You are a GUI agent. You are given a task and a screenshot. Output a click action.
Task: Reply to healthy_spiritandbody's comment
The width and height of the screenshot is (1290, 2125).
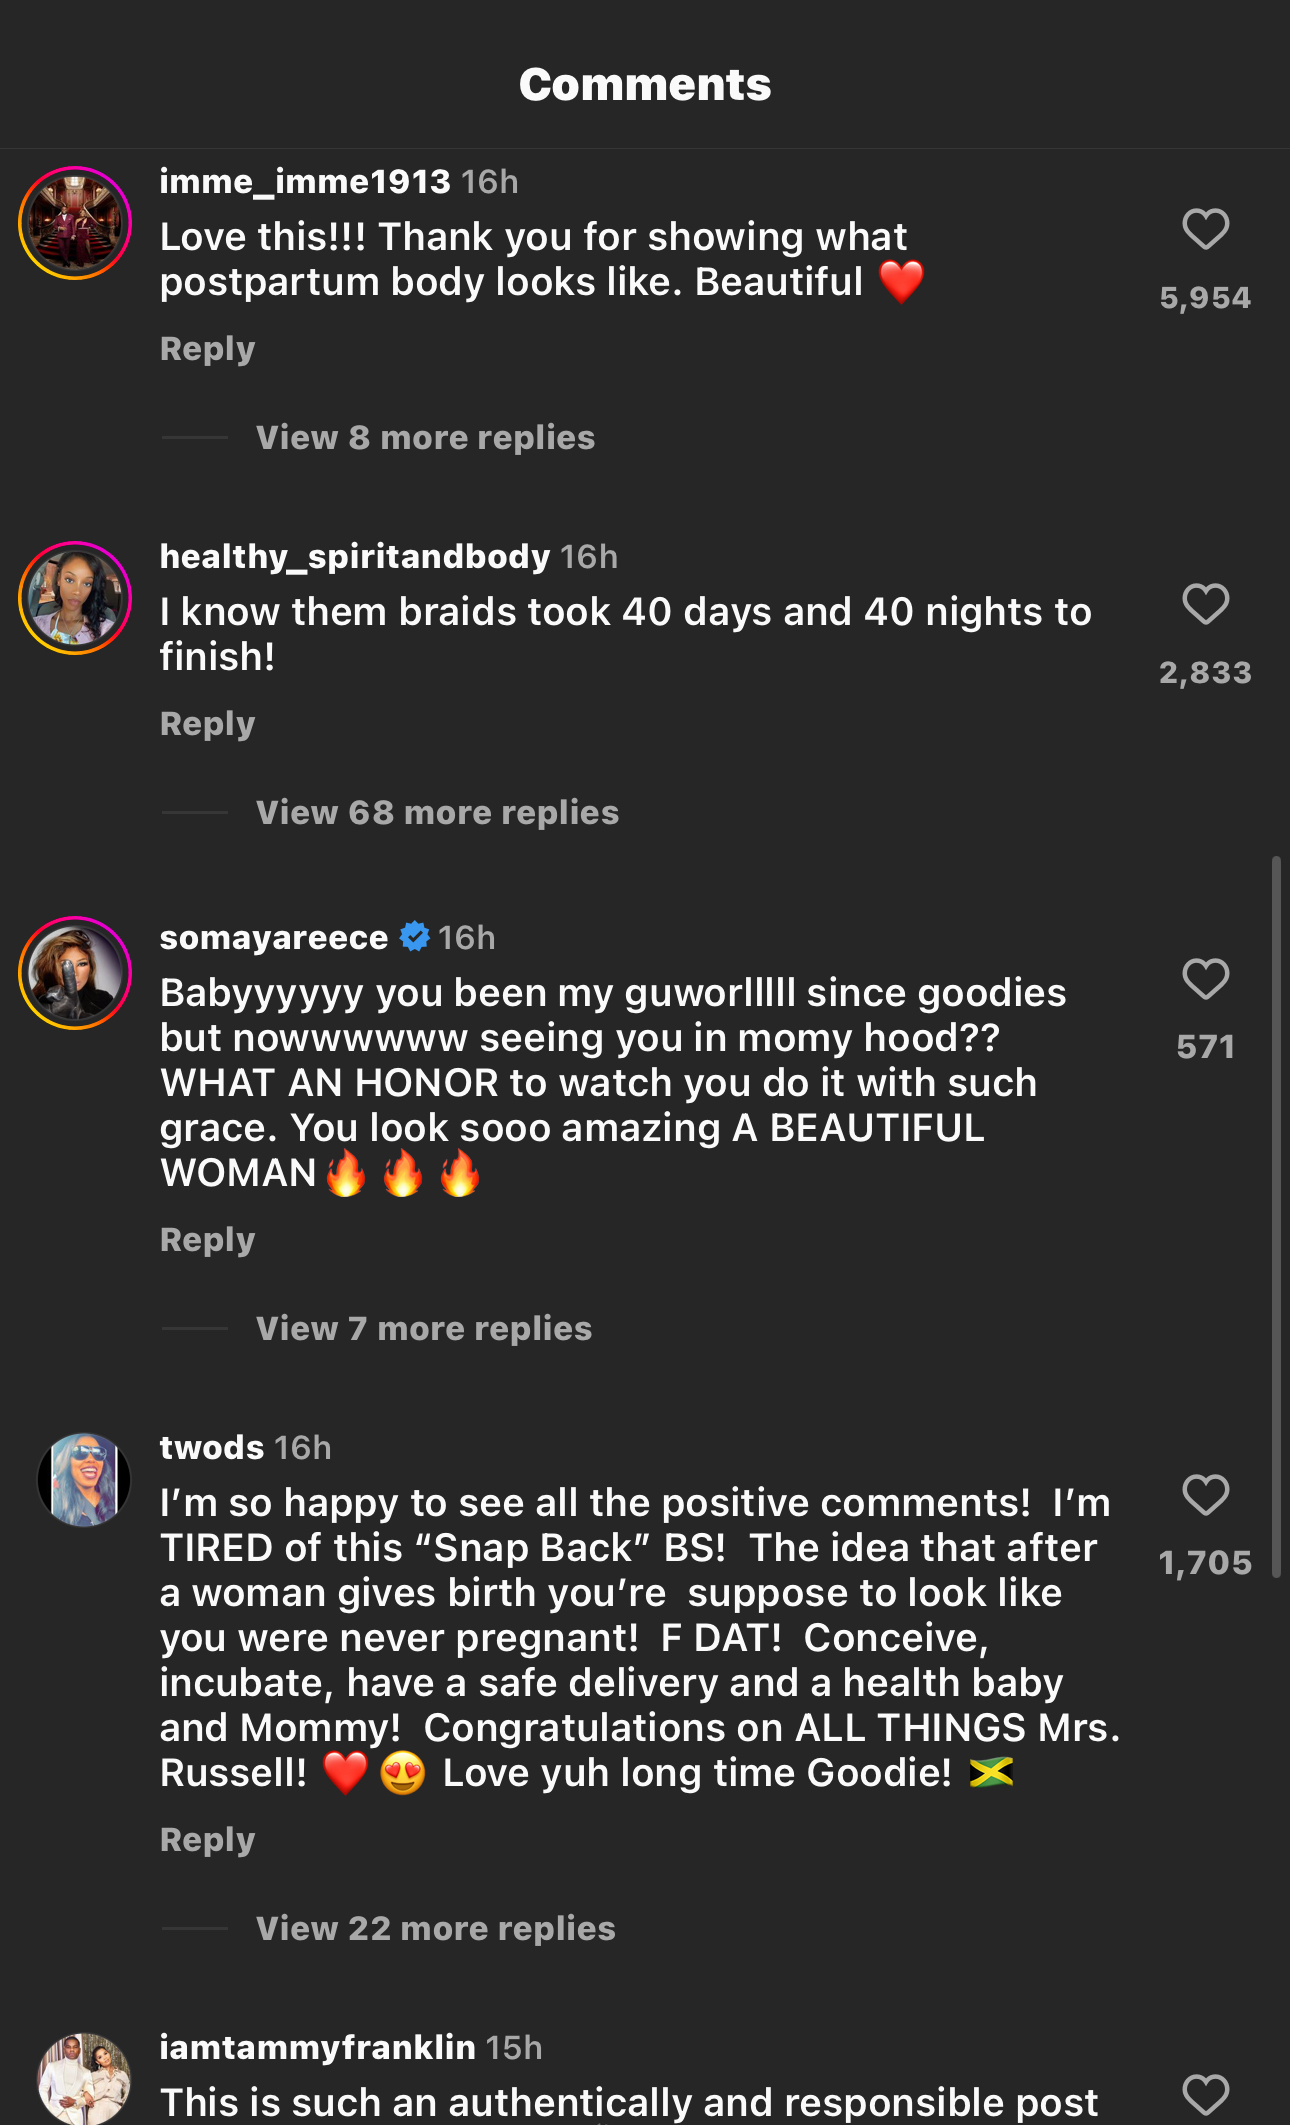[x=208, y=724]
